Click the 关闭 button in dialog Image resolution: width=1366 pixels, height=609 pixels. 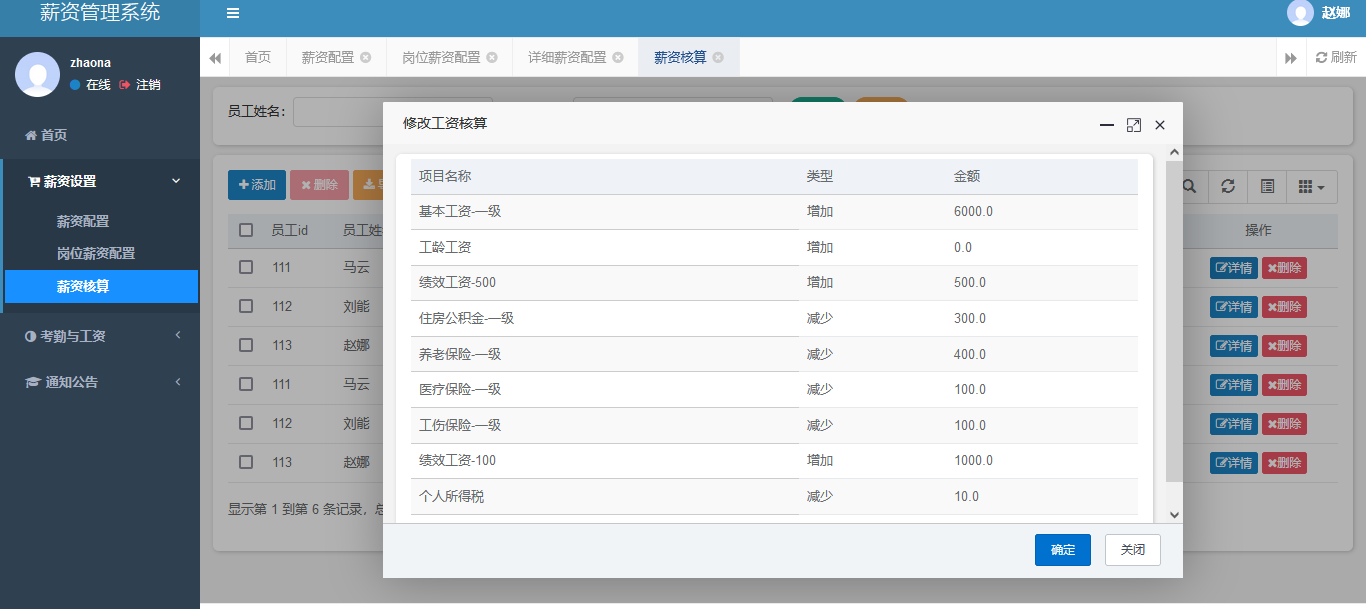[1132, 550]
